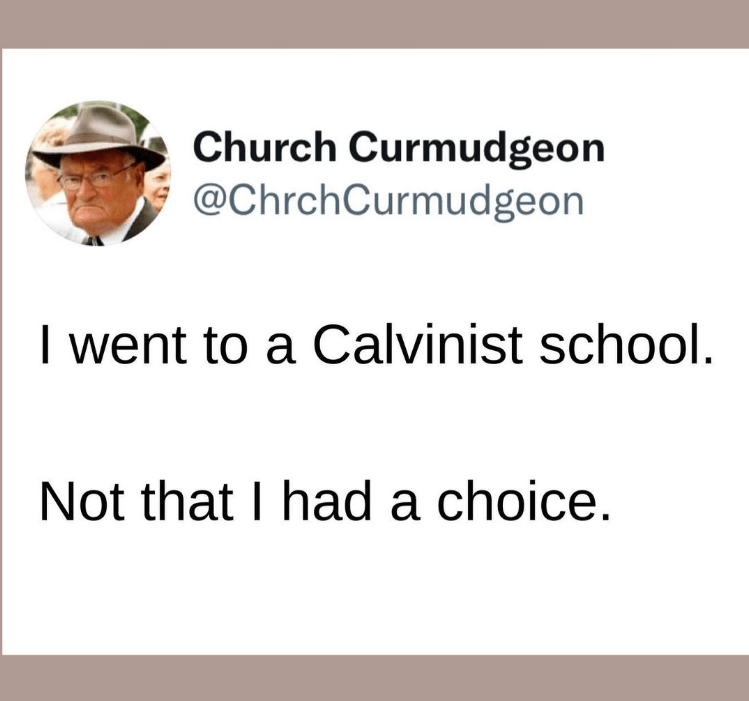Image resolution: width=749 pixels, height=701 pixels.
Task: Click the bottom taupe border bar
Action: (x=374, y=678)
